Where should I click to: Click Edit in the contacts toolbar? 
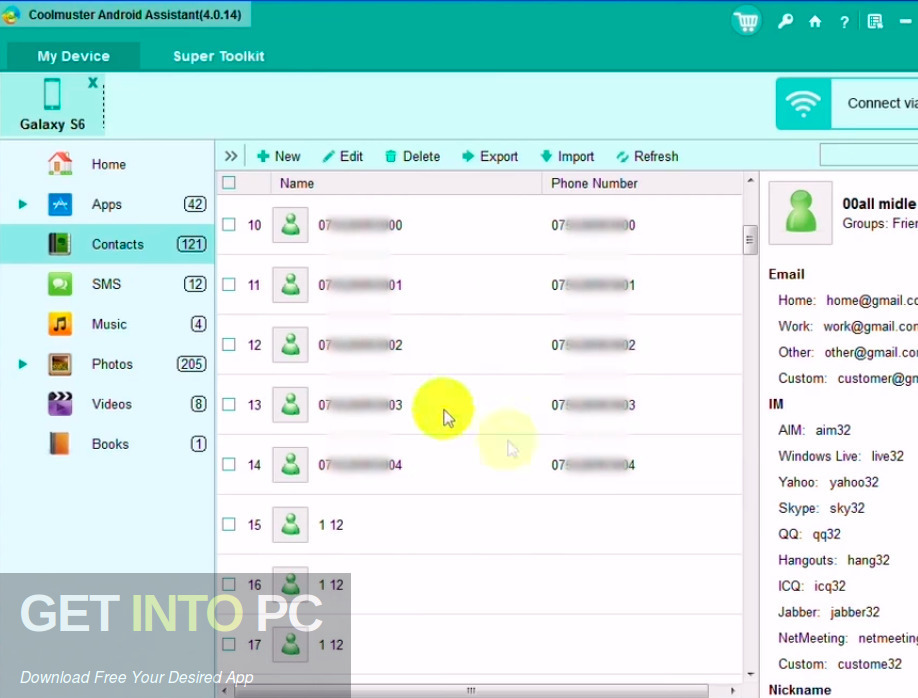(x=343, y=156)
